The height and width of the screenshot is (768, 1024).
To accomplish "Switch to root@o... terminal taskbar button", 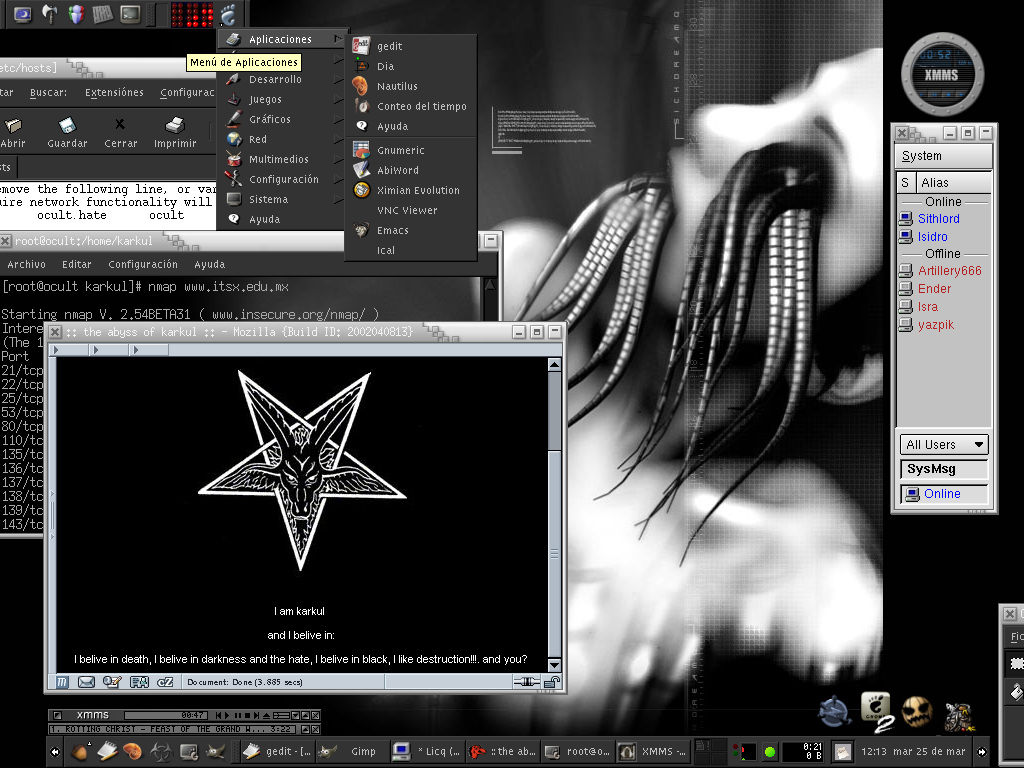I will click(x=579, y=752).
